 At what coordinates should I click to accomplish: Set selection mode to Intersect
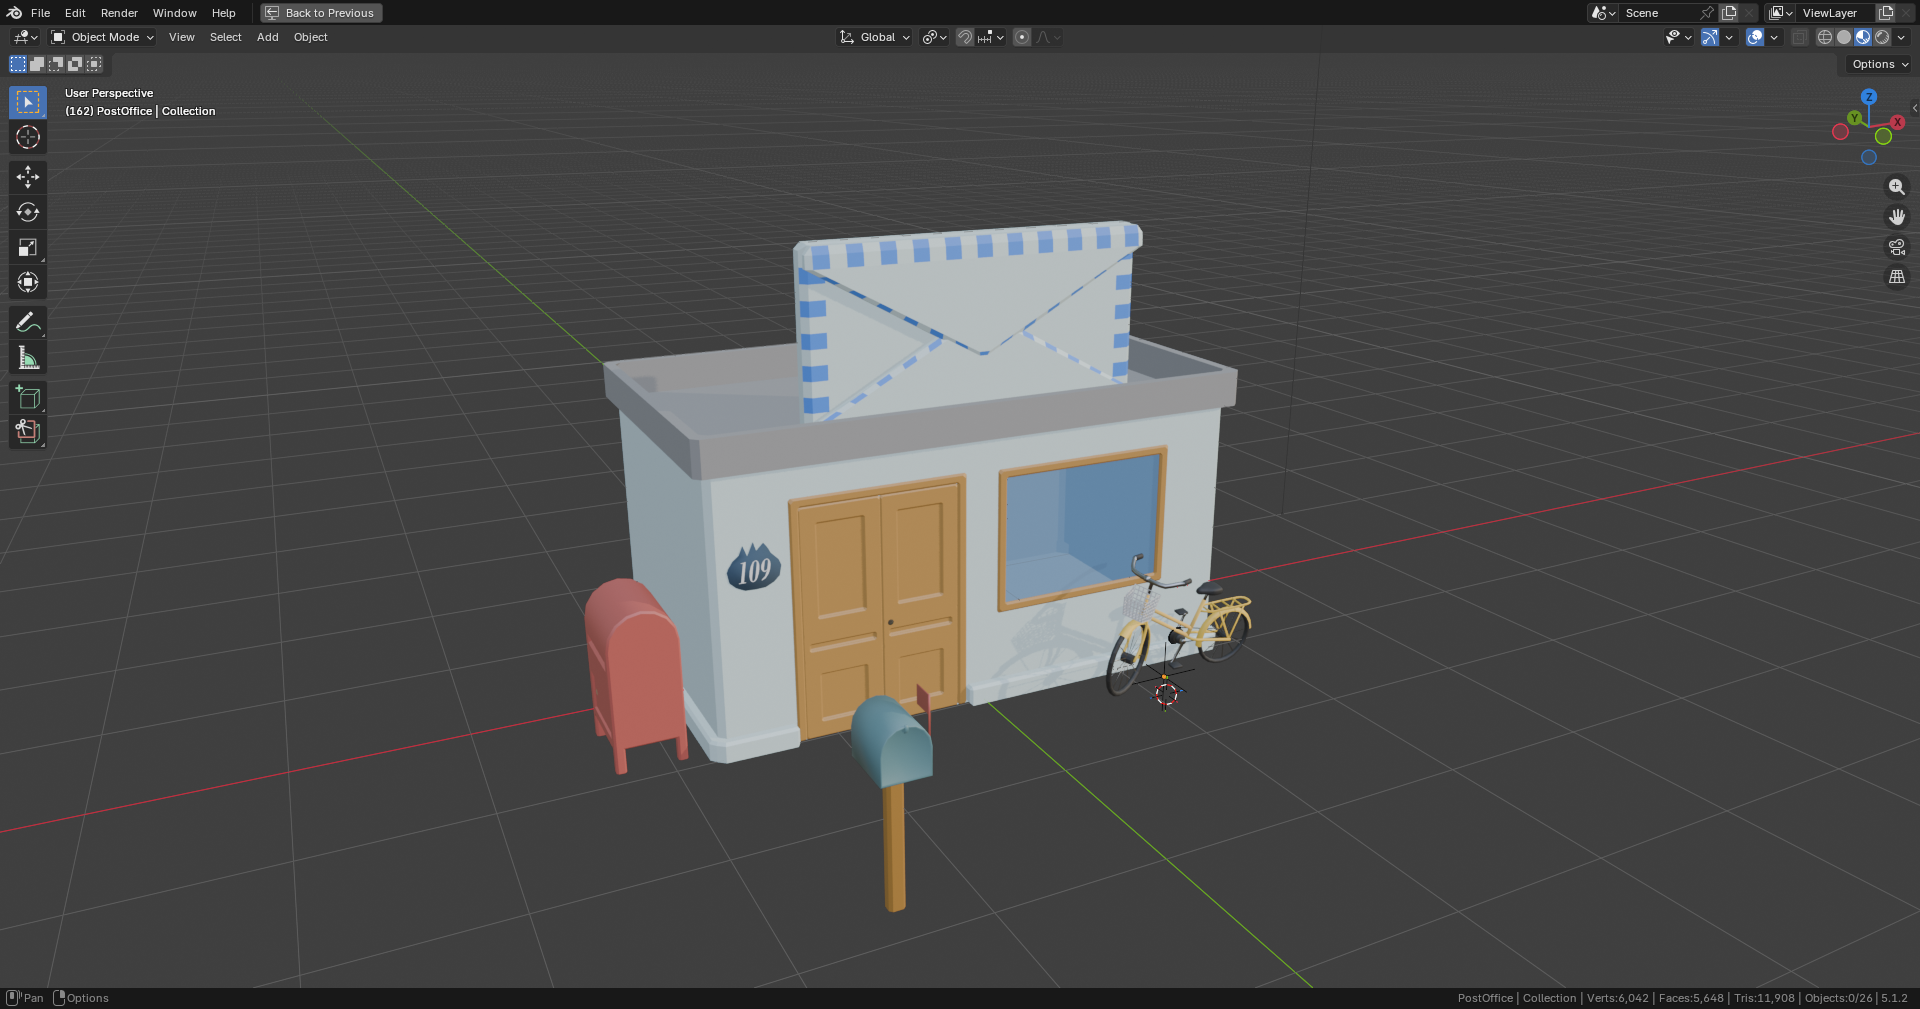tap(94, 64)
